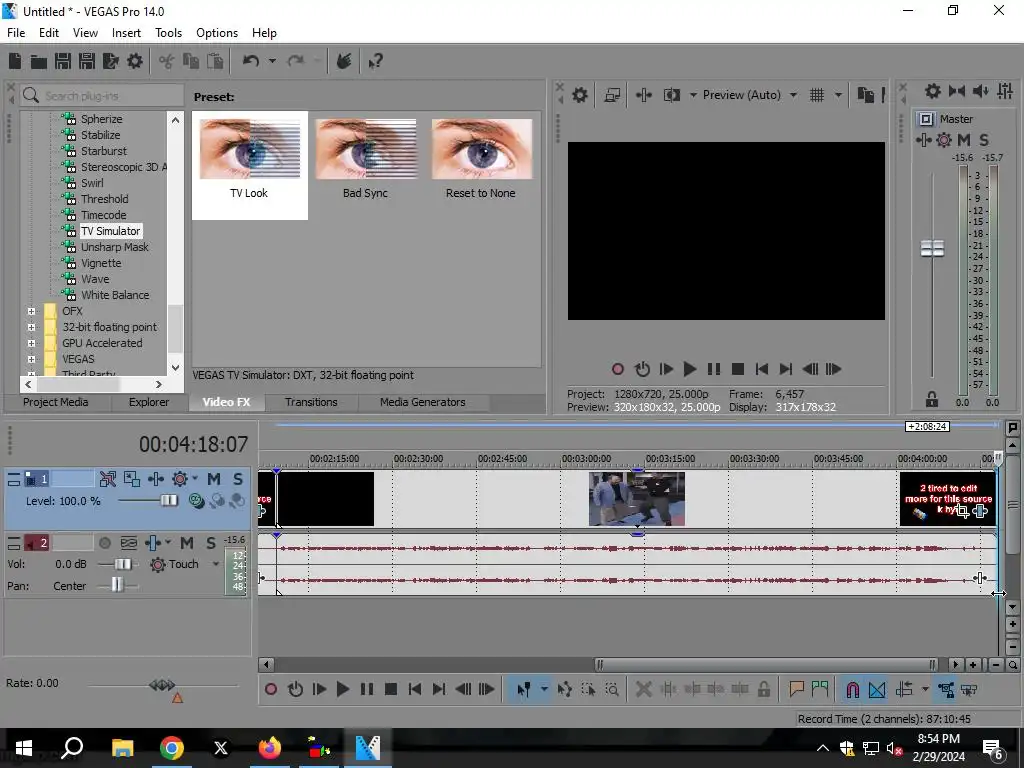Open Event Pan/Crop on the last video clip
This screenshot has height=768, width=1024.
962,511
